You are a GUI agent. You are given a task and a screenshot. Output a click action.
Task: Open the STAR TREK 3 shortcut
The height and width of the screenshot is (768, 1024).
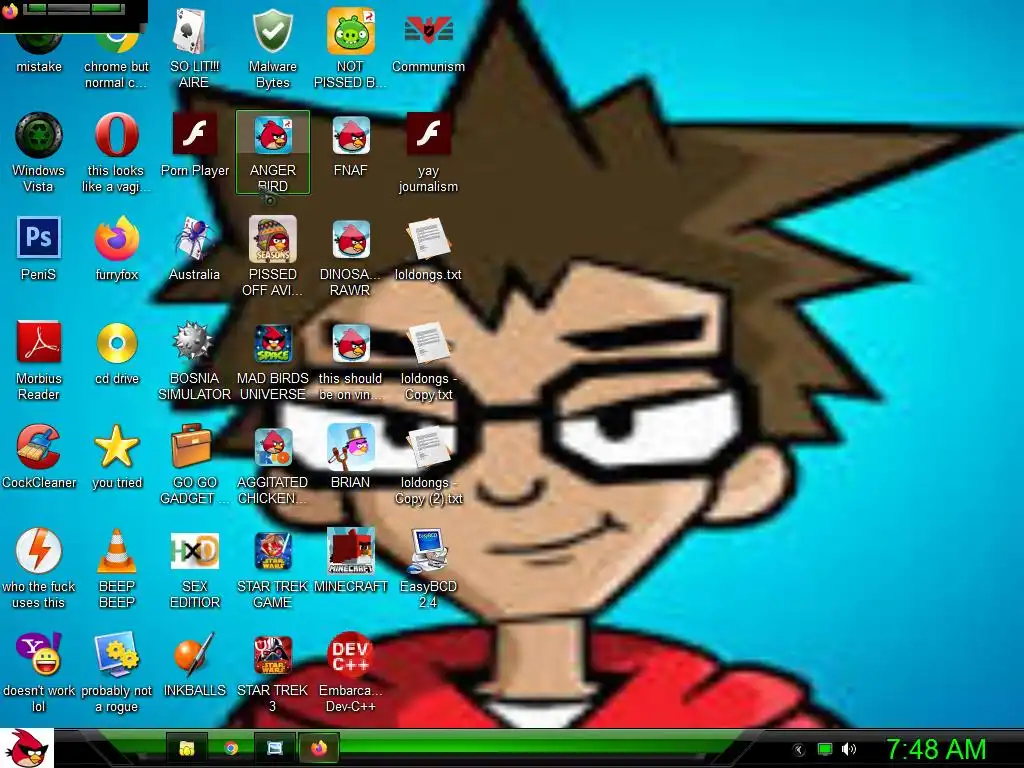pos(272,672)
